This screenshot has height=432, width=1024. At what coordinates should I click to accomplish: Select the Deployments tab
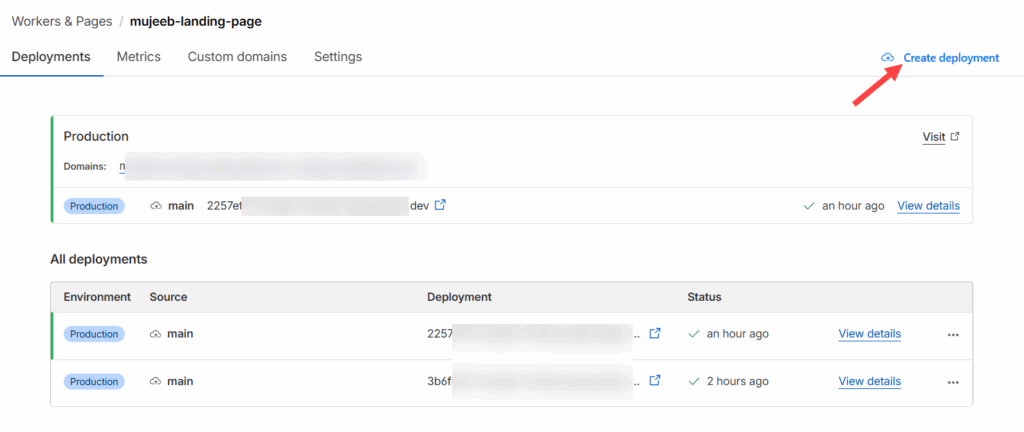coord(51,57)
